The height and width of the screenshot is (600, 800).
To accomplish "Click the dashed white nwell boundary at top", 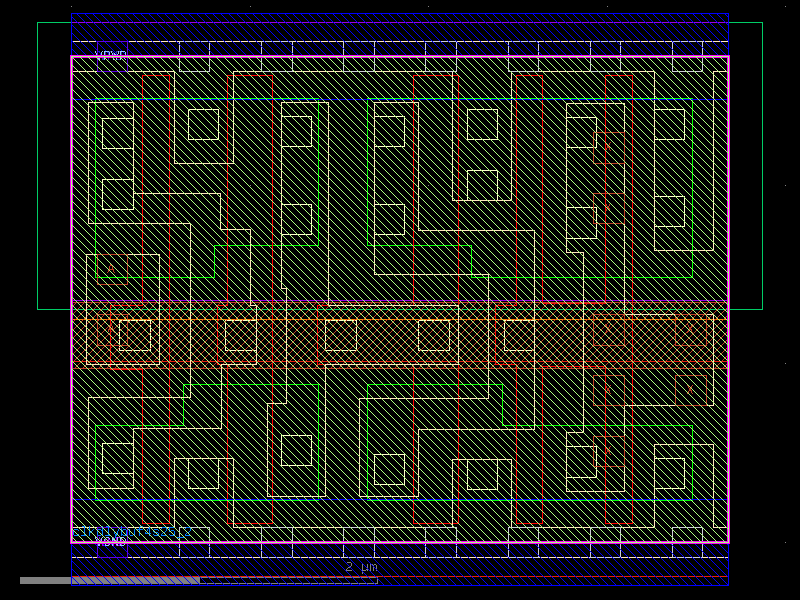I will [x=300, y=40].
